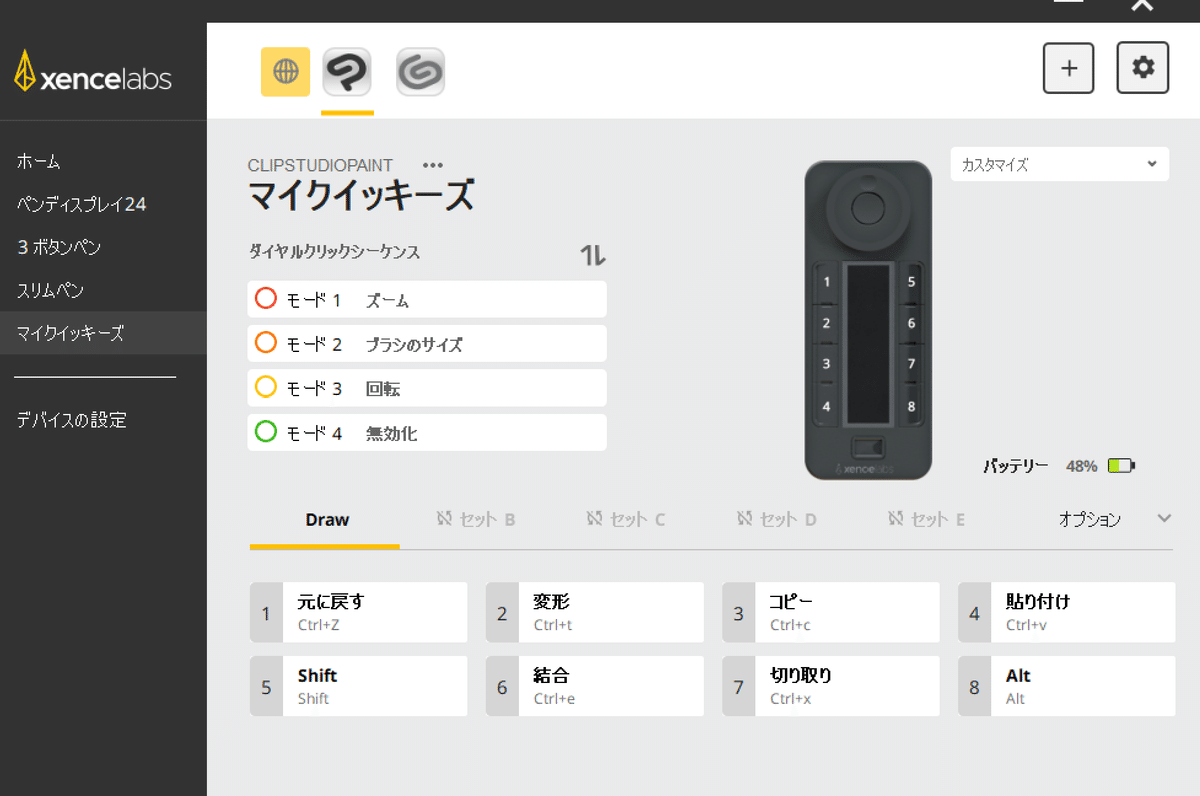Edit key 6 結合 Ctrl+e
Screen dimensions: 1200x796
tap(594, 686)
